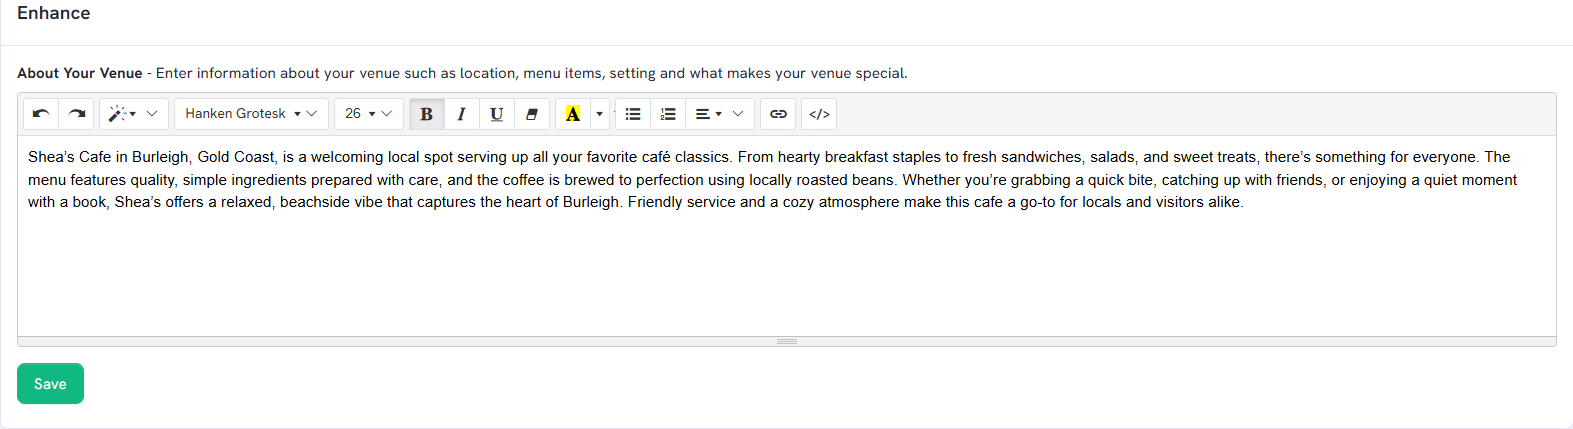Open the paragraph alignment menu
Image resolution: width=1573 pixels, height=429 pixels.
tap(720, 114)
